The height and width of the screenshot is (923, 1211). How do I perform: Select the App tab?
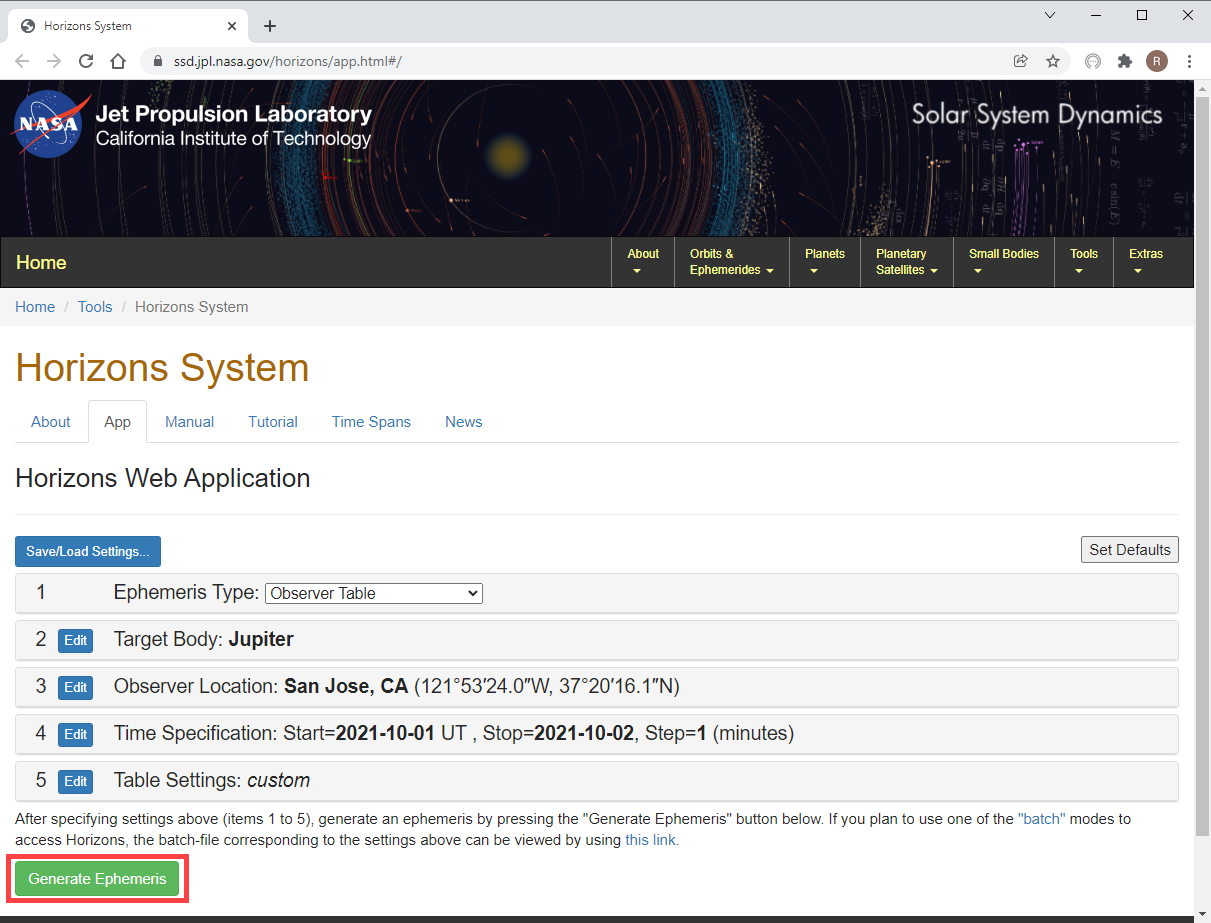[x=118, y=422]
